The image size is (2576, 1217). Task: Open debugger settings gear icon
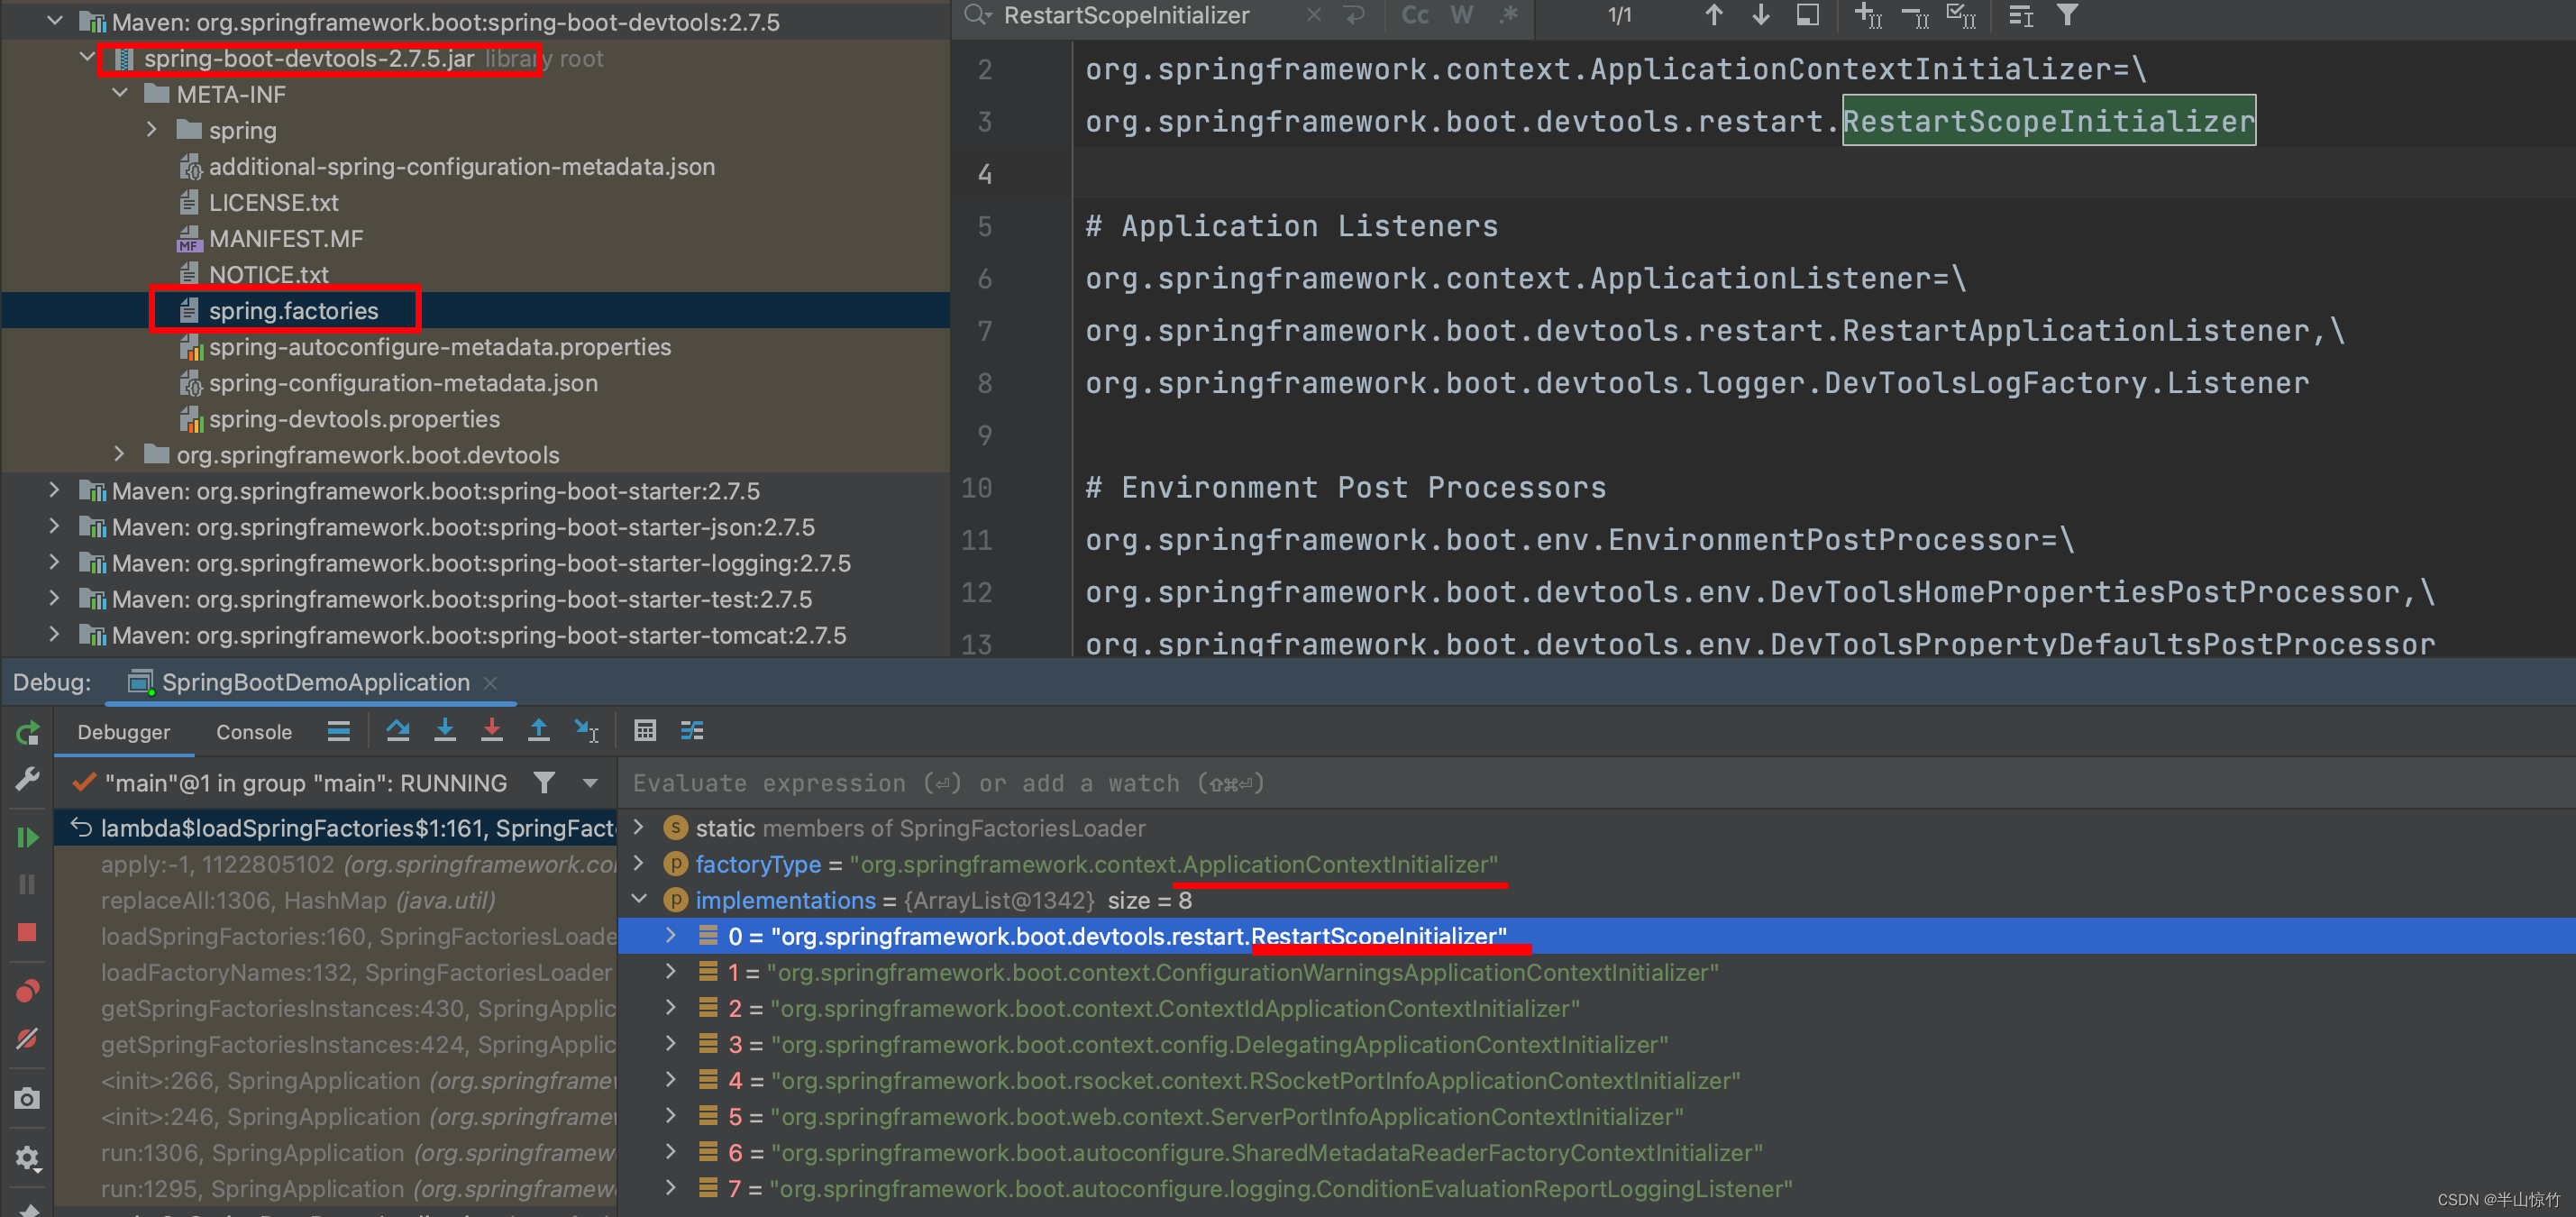28,1158
